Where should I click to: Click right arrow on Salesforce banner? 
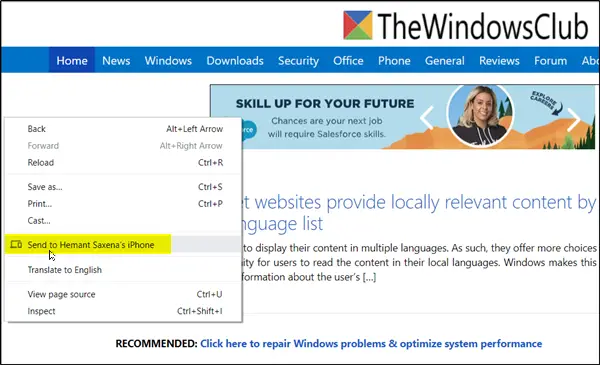click(573, 120)
